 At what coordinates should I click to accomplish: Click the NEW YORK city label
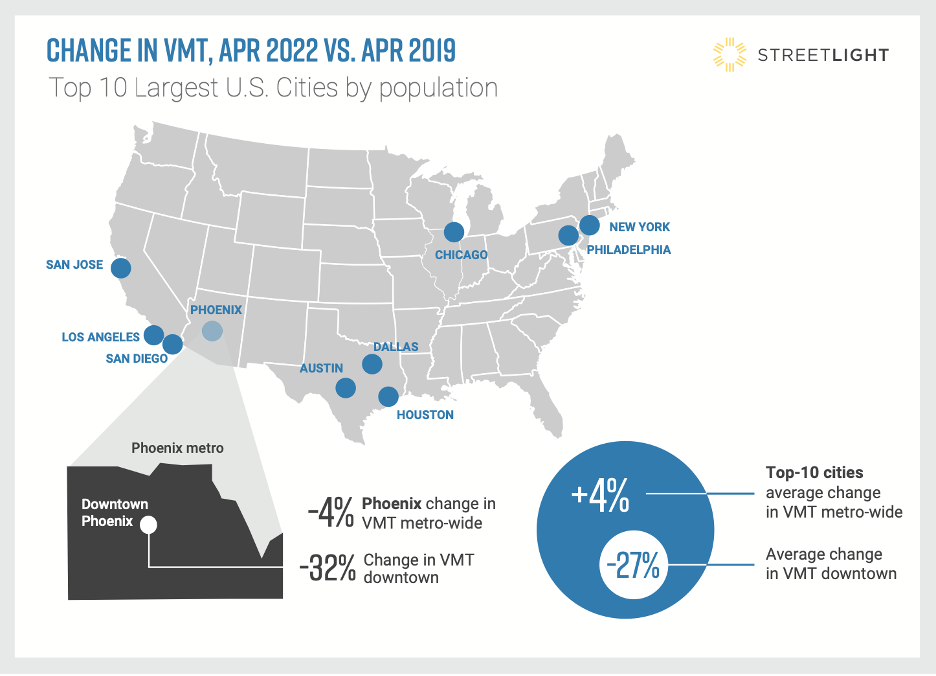point(639,227)
